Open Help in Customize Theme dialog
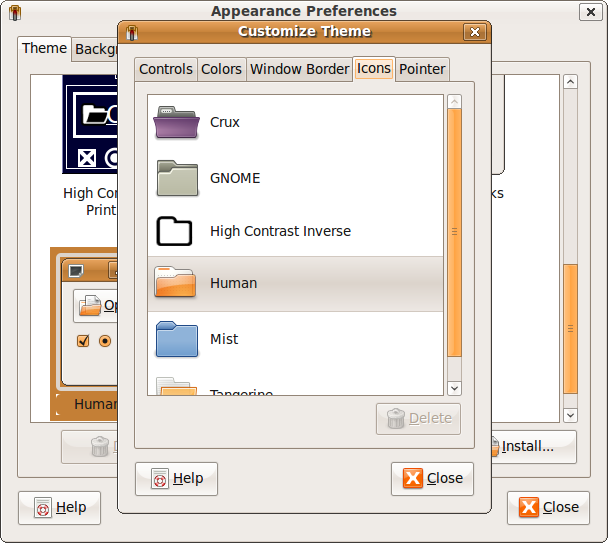The image size is (608, 543). click(x=176, y=478)
